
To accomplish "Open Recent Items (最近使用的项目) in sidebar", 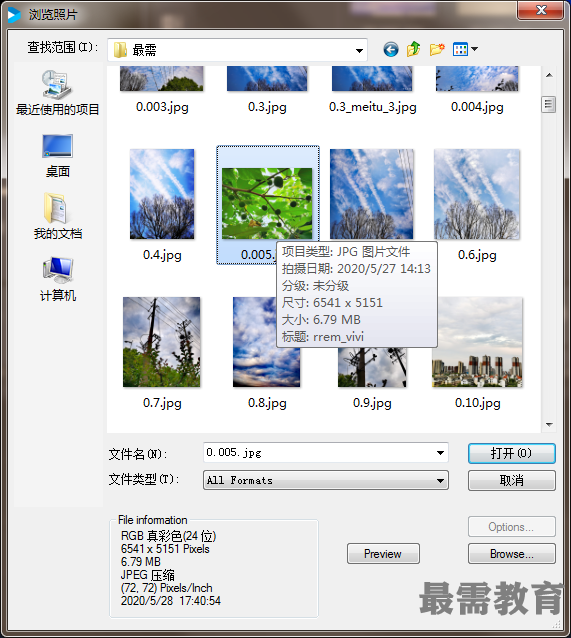I will (57, 93).
